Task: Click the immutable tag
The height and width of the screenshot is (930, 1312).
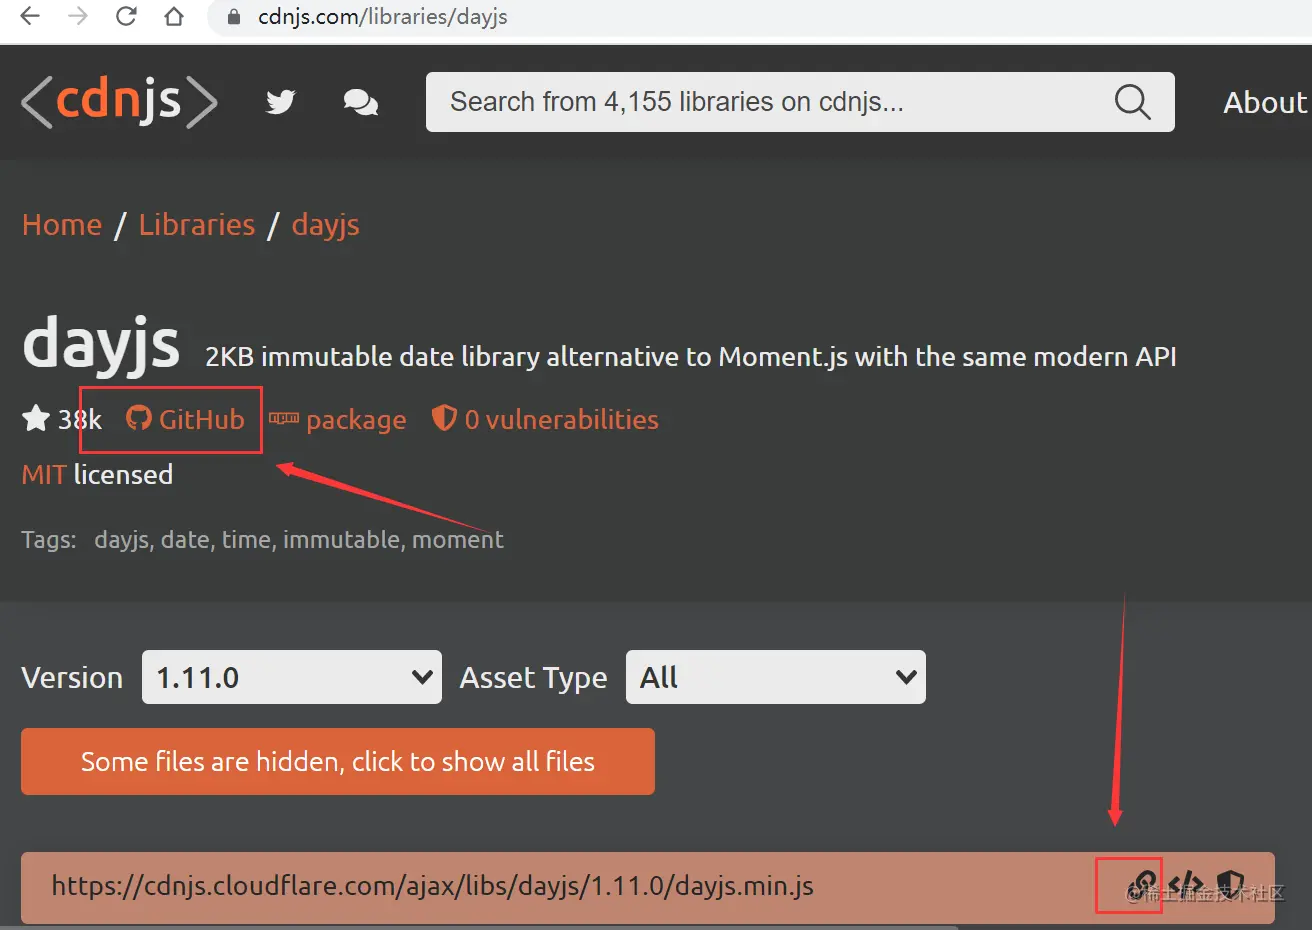Action: coord(343,540)
